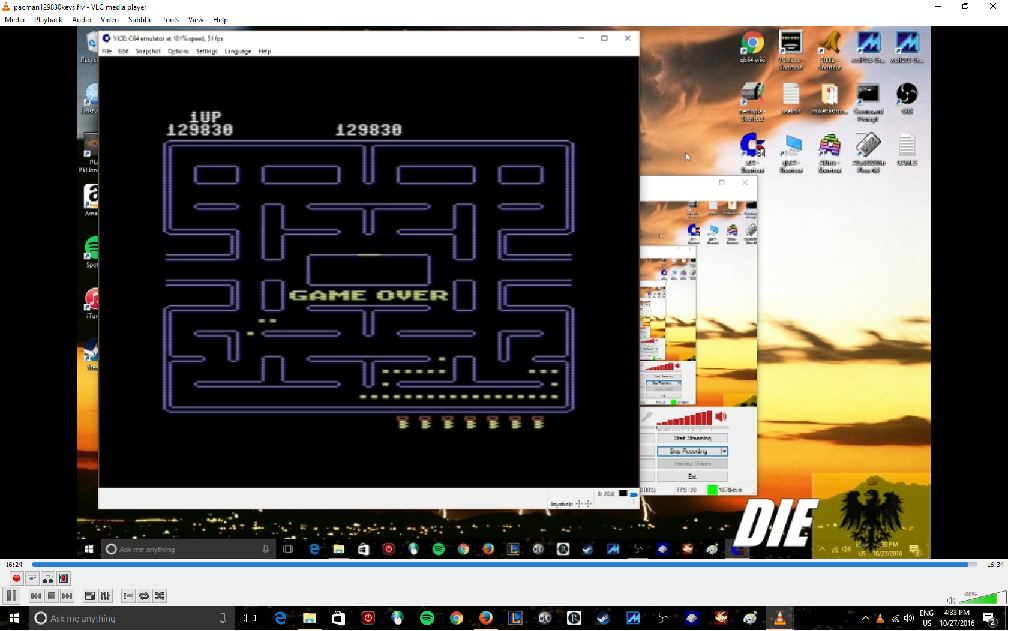1012x631 pixels.
Task: Click the googly-eyes icon in the bottom taskbar
Action: (x=545, y=618)
